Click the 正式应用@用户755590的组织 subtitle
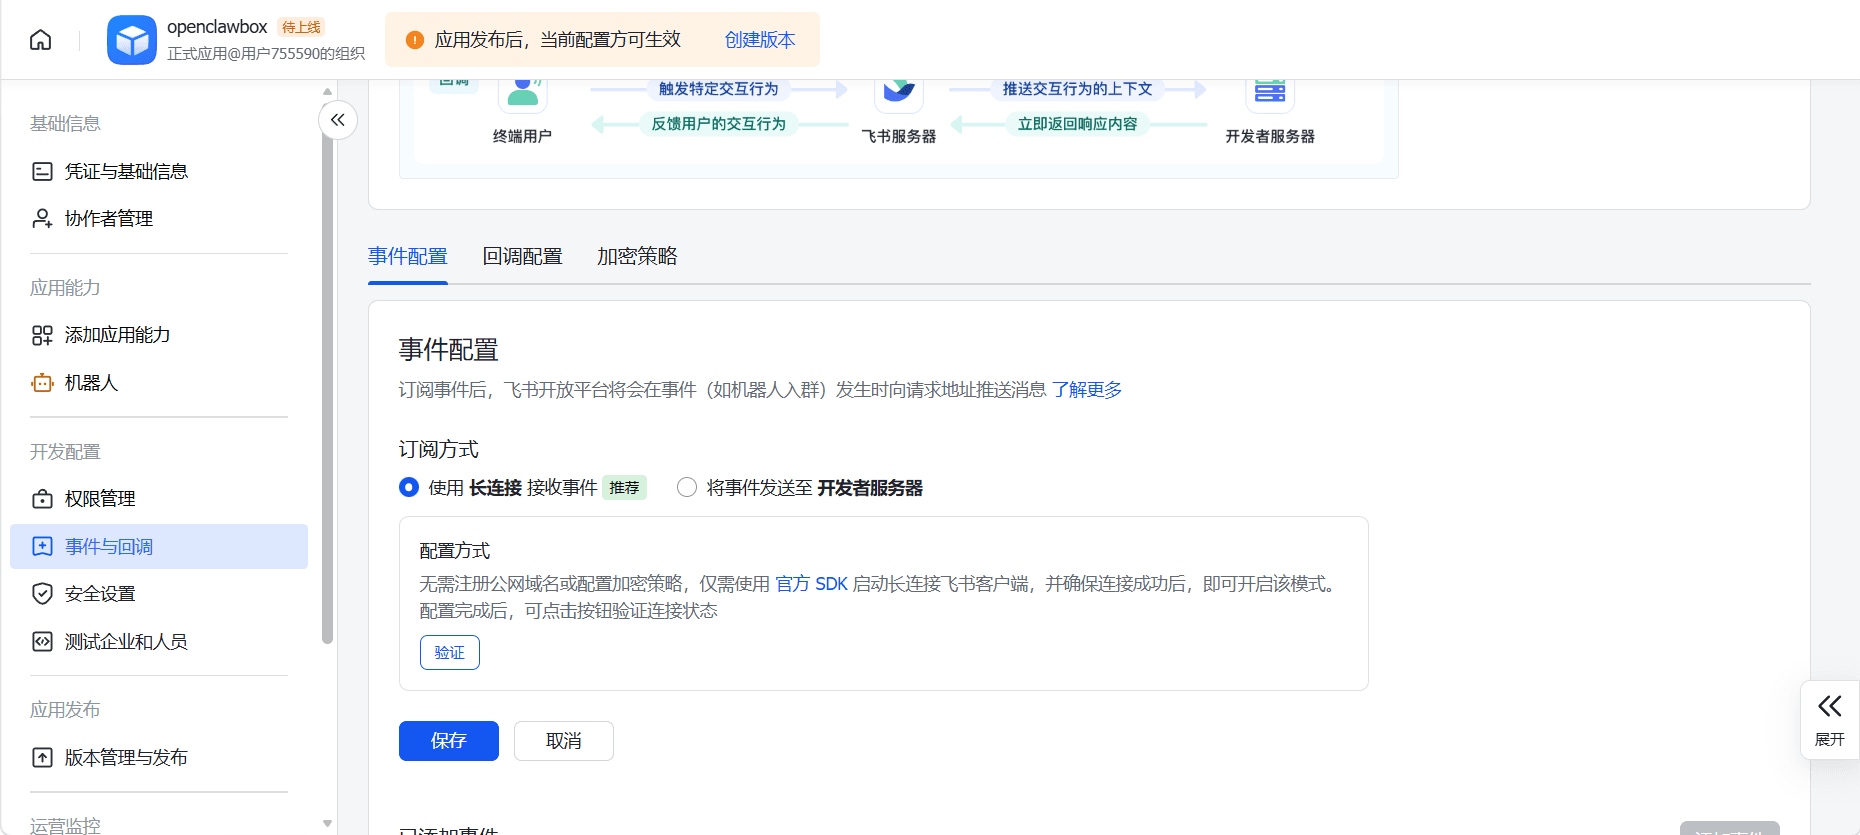 [x=266, y=54]
